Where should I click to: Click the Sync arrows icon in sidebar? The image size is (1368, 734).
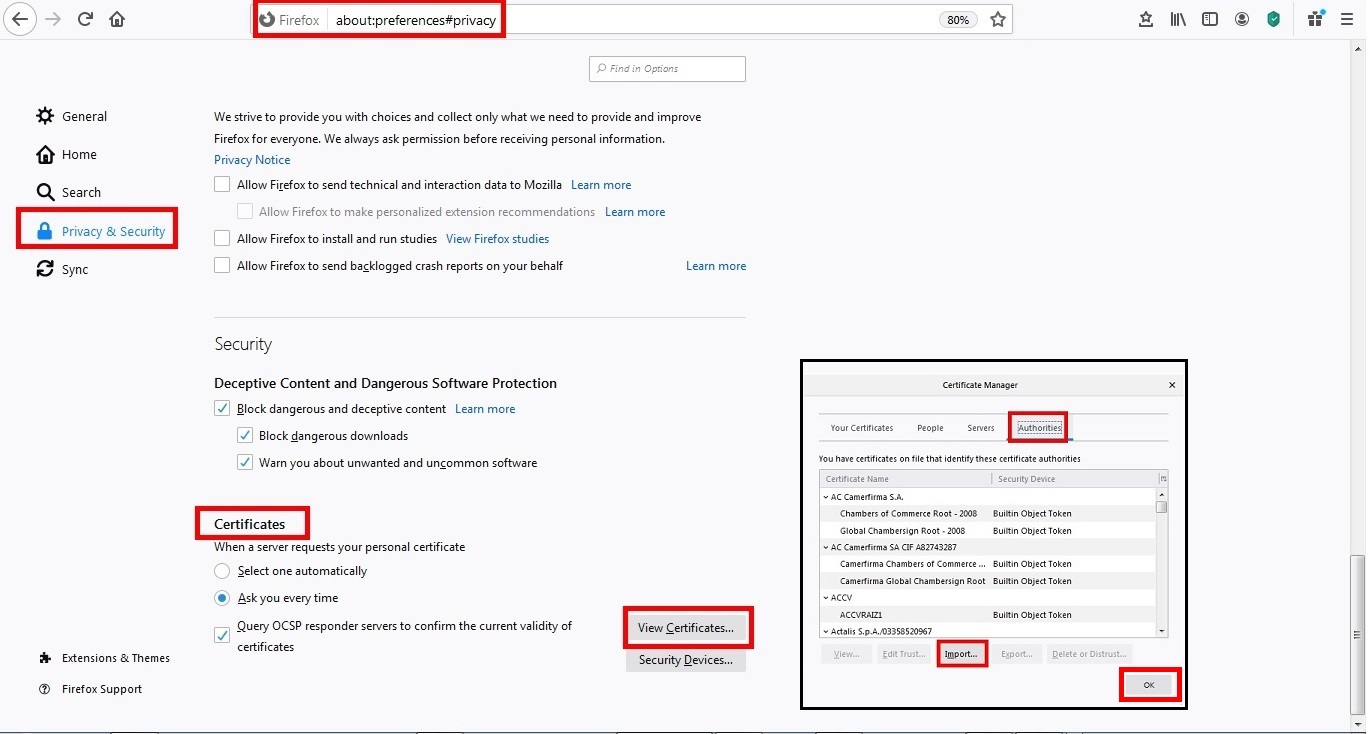pos(45,269)
